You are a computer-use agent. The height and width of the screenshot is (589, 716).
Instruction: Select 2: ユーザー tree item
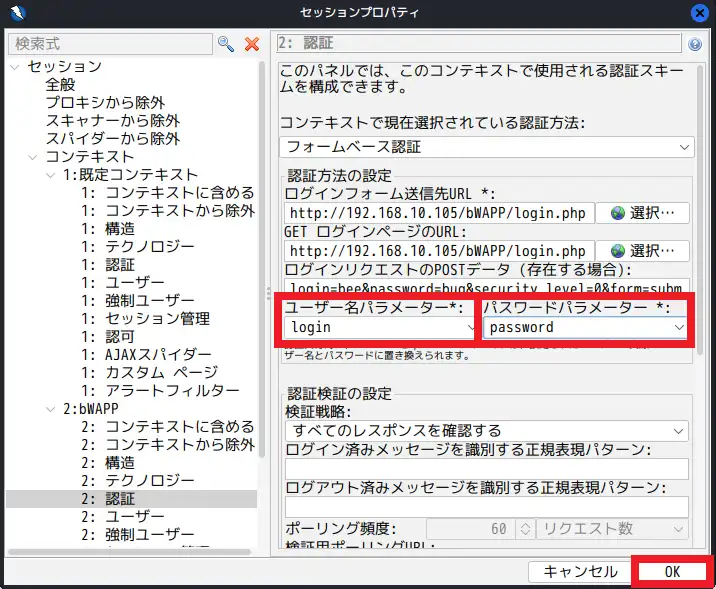coord(122,517)
